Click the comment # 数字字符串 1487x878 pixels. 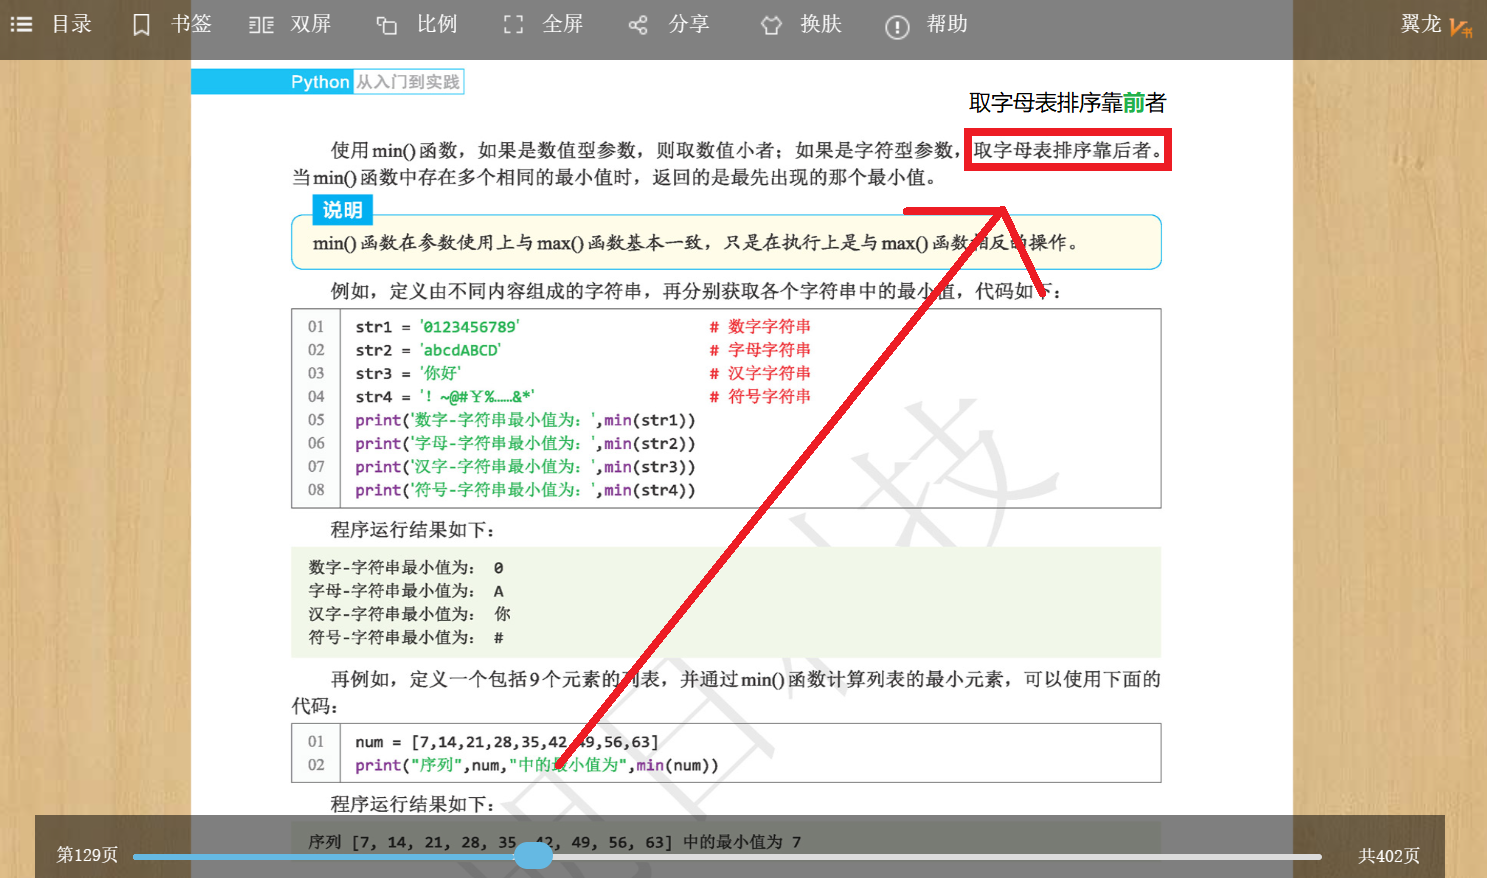(x=760, y=327)
